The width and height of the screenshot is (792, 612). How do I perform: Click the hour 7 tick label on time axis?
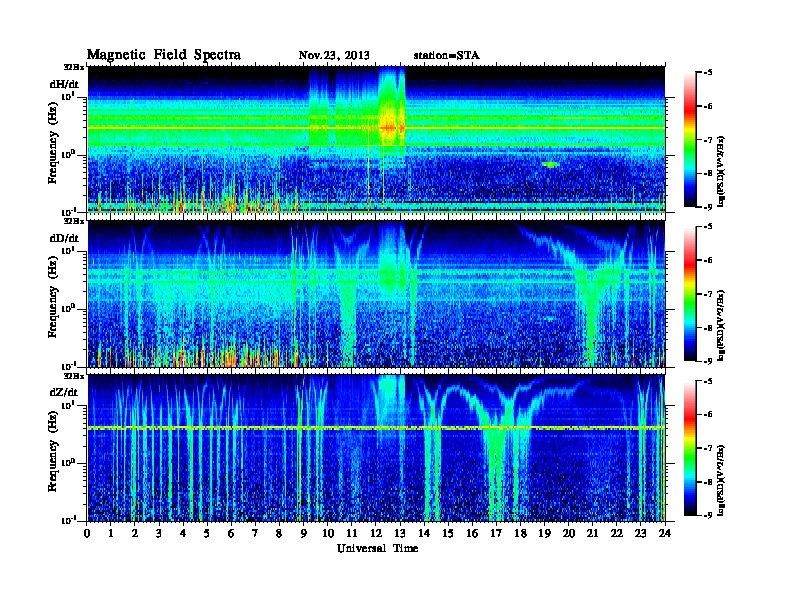tap(255, 534)
